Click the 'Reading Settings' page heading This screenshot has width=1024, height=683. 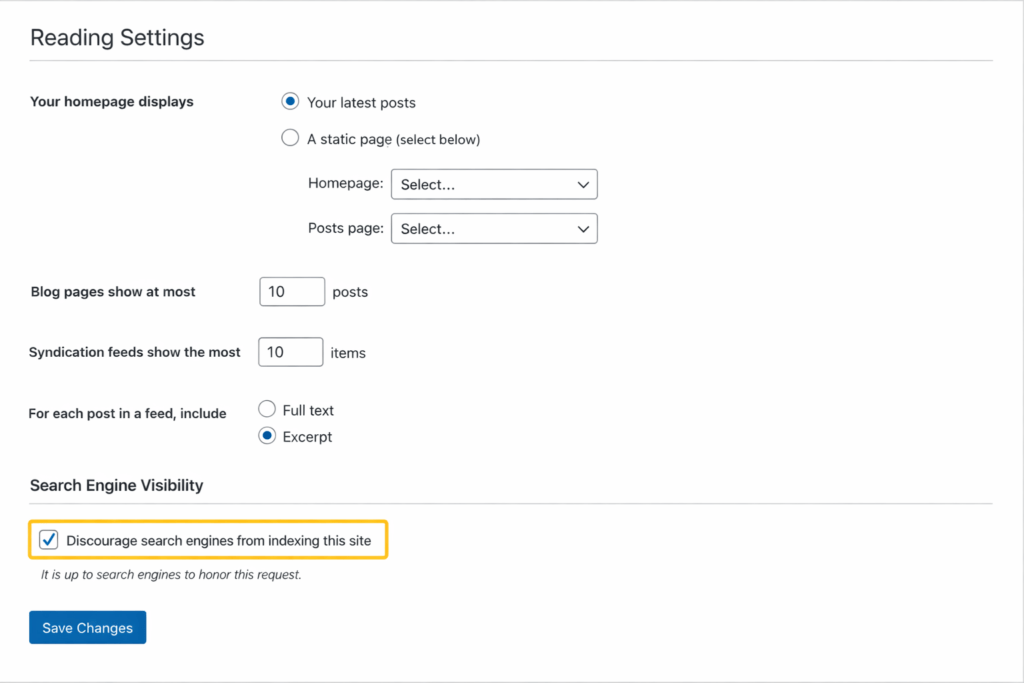pos(117,38)
